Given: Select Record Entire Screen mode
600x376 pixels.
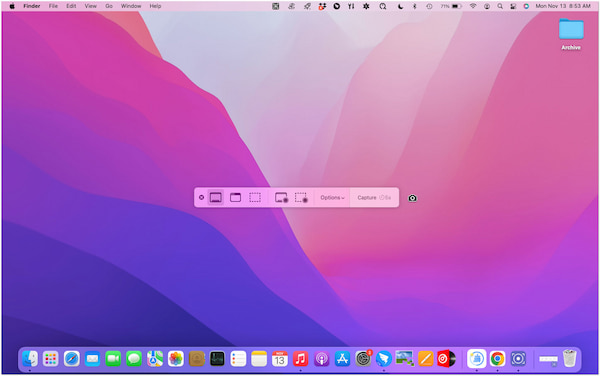Looking at the screenshot, I should 281,197.
